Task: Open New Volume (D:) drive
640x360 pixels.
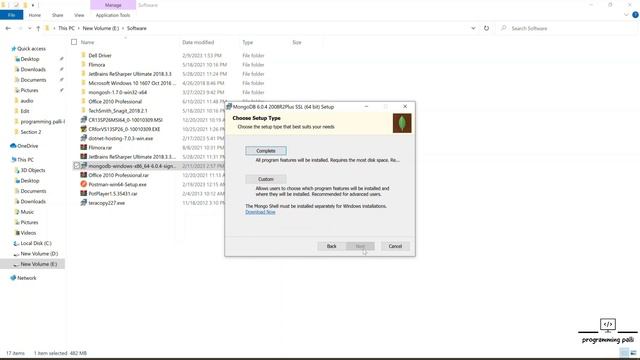Action: click(x=39, y=253)
